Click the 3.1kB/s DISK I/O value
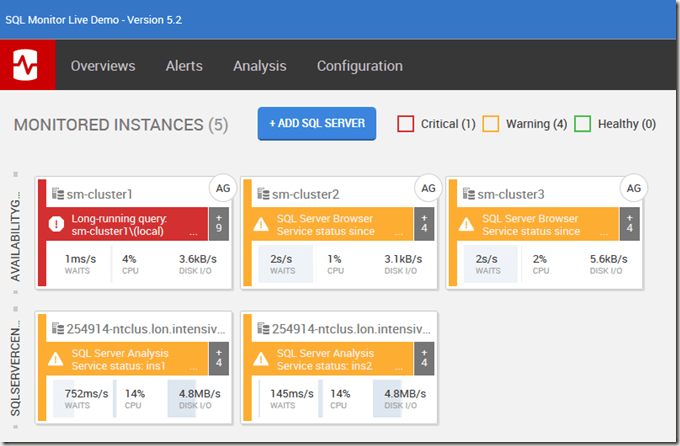680x446 pixels. tap(403, 259)
